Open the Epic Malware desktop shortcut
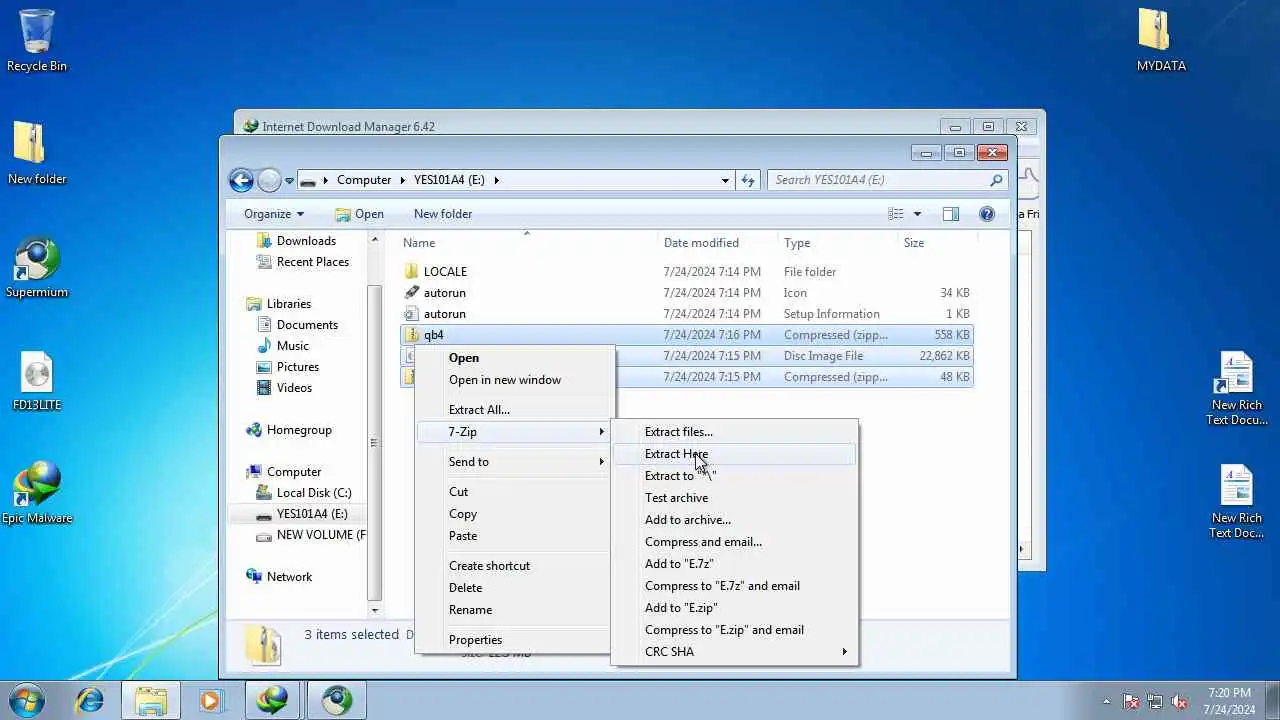 (x=37, y=493)
